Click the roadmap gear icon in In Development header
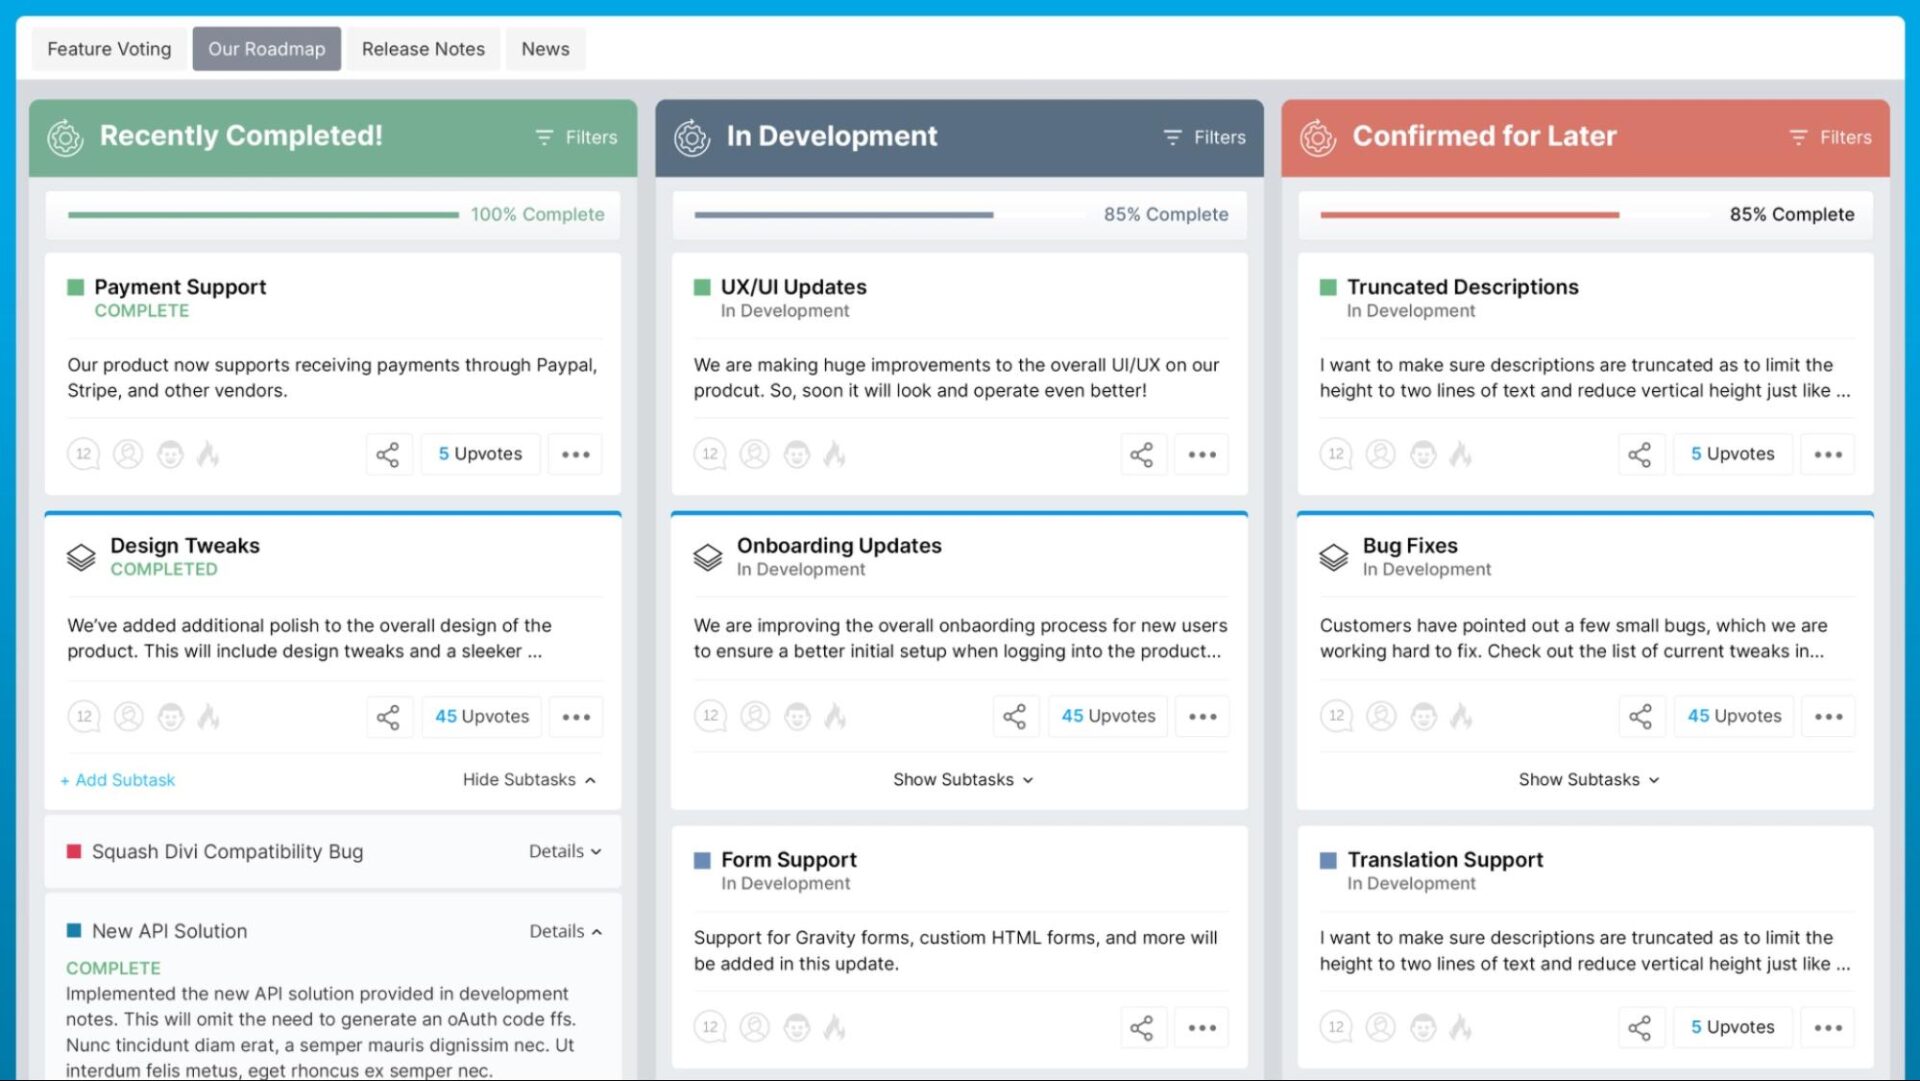Image resolution: width=1920 pixels, height=1081 pixels. pyautogui.click(x=691, y=136)
